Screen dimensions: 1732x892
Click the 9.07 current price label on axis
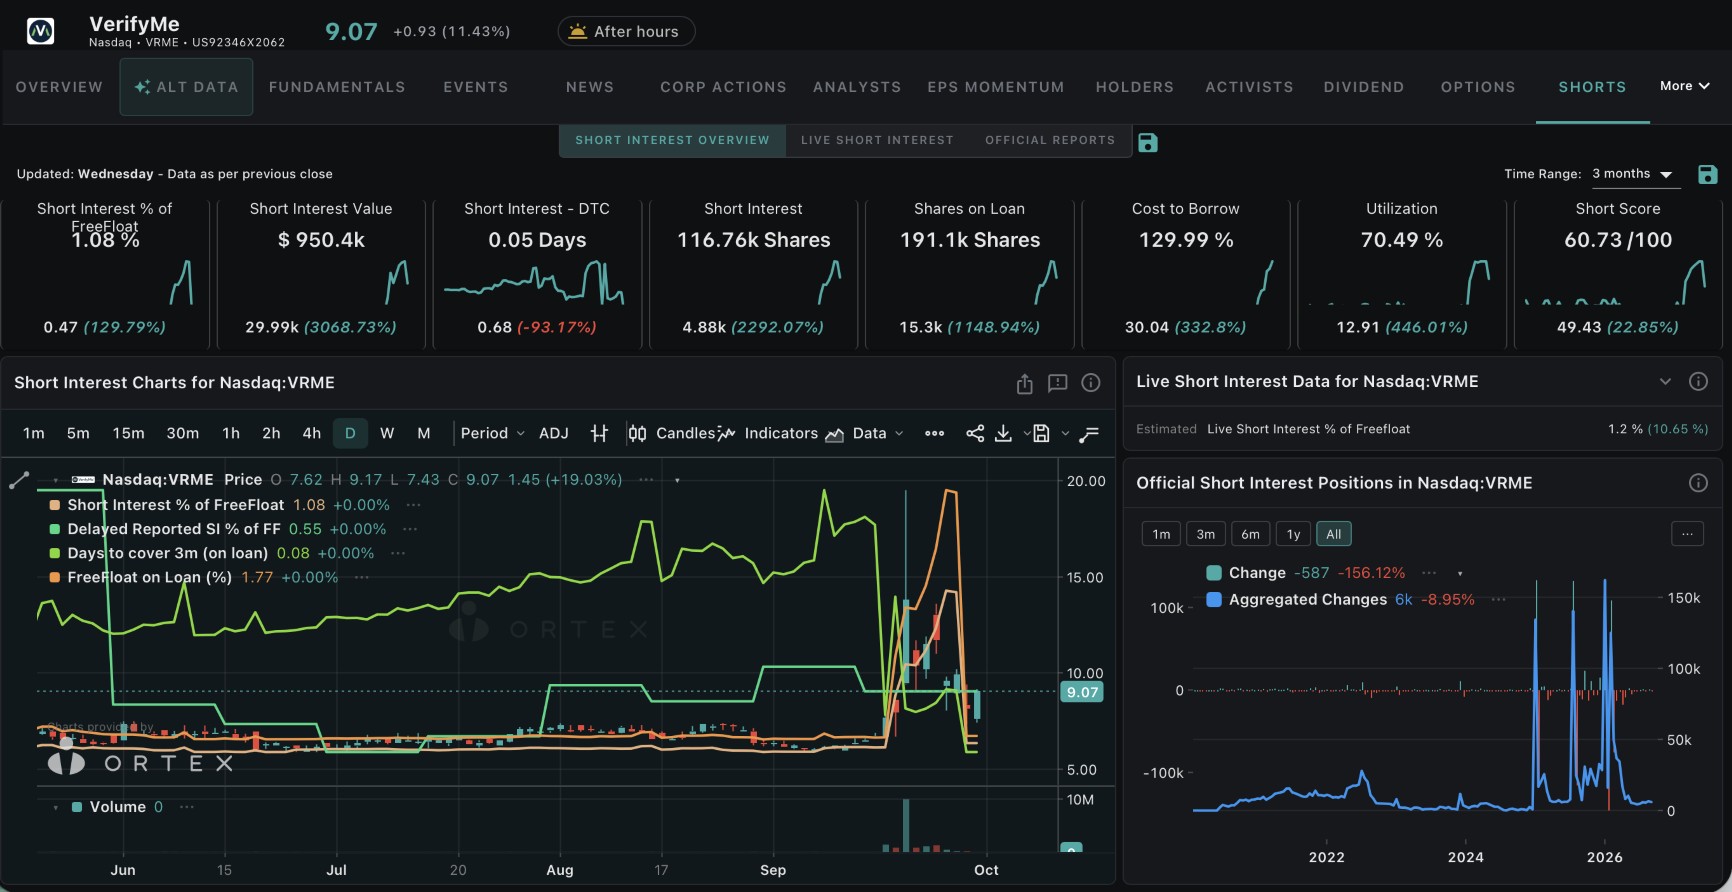pos(1081,692)
